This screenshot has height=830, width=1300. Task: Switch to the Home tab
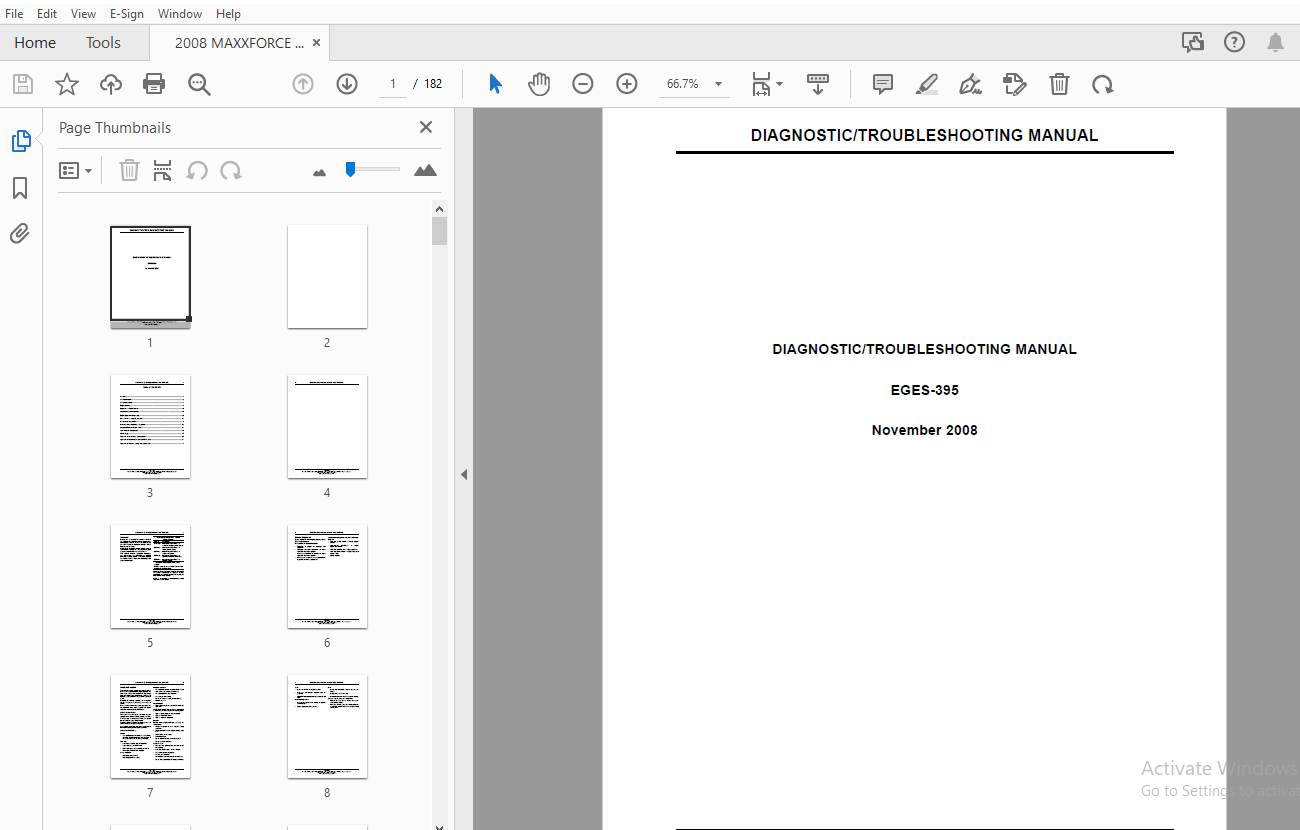[x=35, y=42]
